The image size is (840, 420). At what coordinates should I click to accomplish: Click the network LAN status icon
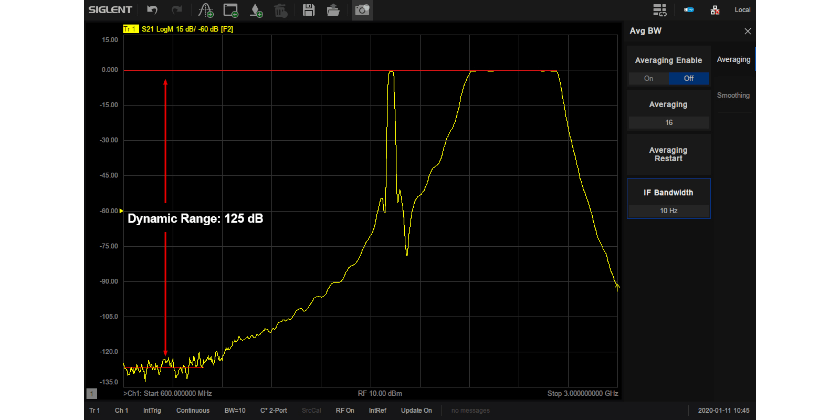(x=714, y=10)
